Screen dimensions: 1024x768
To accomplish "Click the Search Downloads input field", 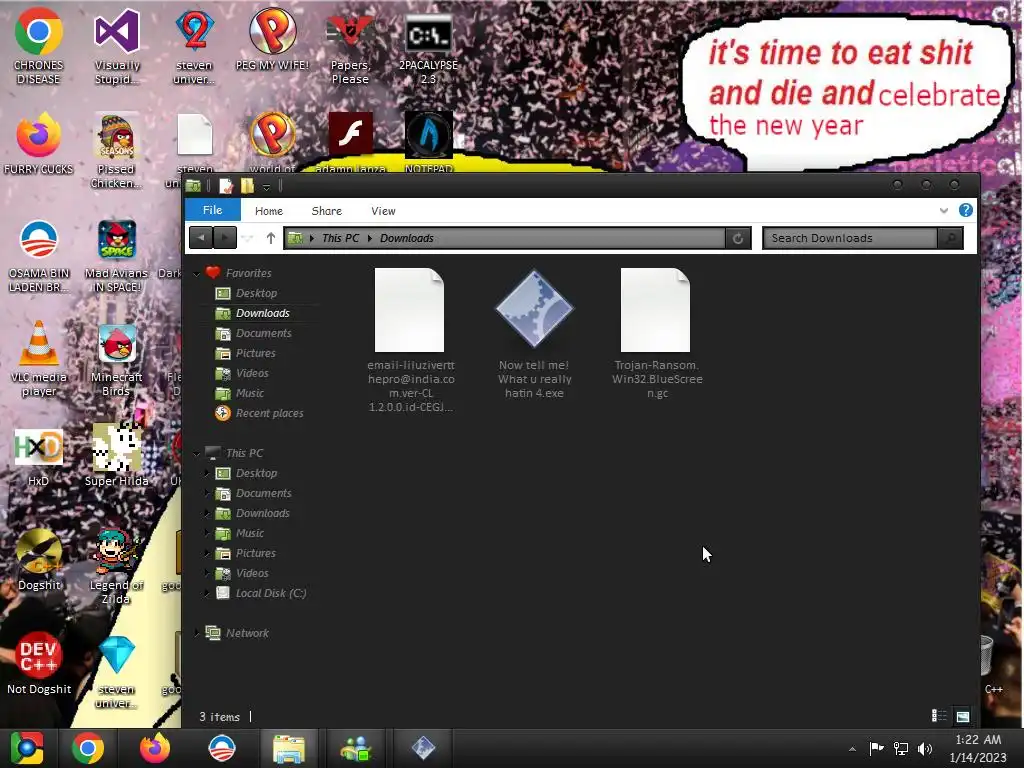I will [850, 238].
